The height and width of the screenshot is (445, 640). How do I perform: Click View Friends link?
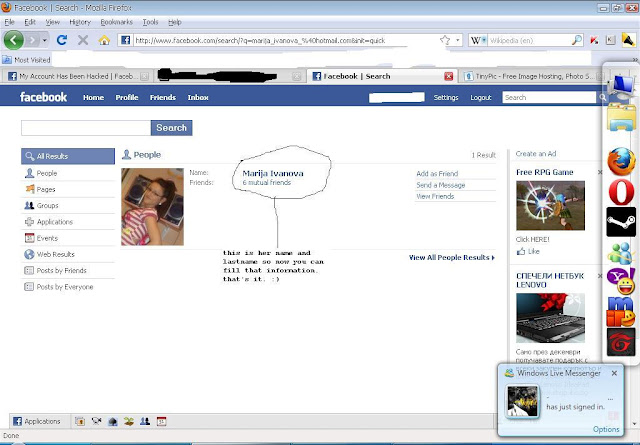(435, 196)
